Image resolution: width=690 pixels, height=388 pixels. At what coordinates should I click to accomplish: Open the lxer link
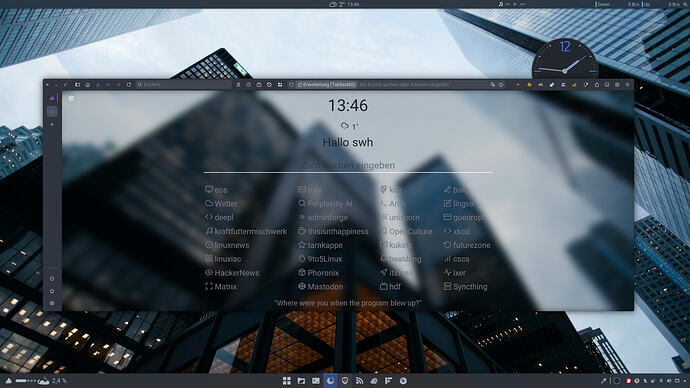coord(455,273)
